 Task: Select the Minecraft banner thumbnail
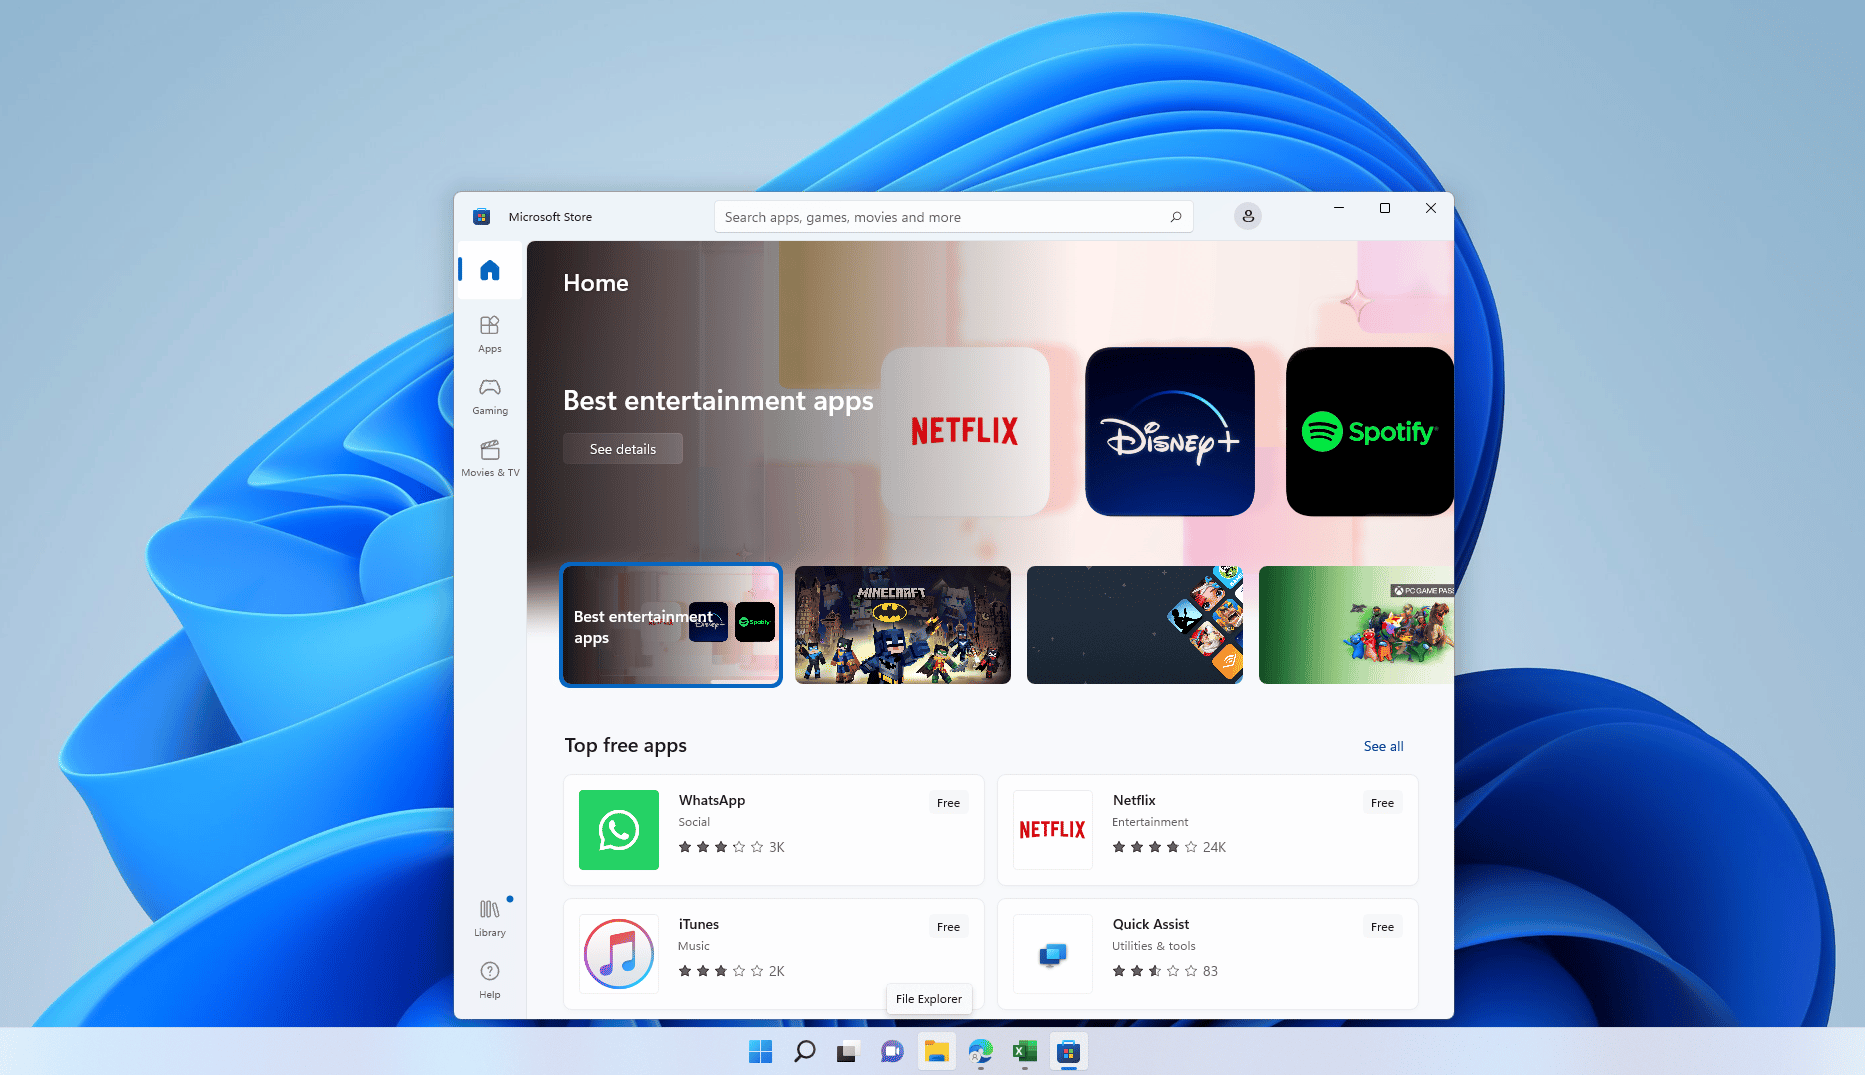(x=902, y=625)
